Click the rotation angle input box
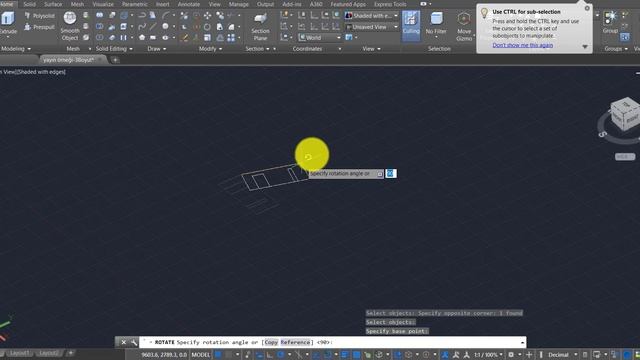 pos(390,173)
